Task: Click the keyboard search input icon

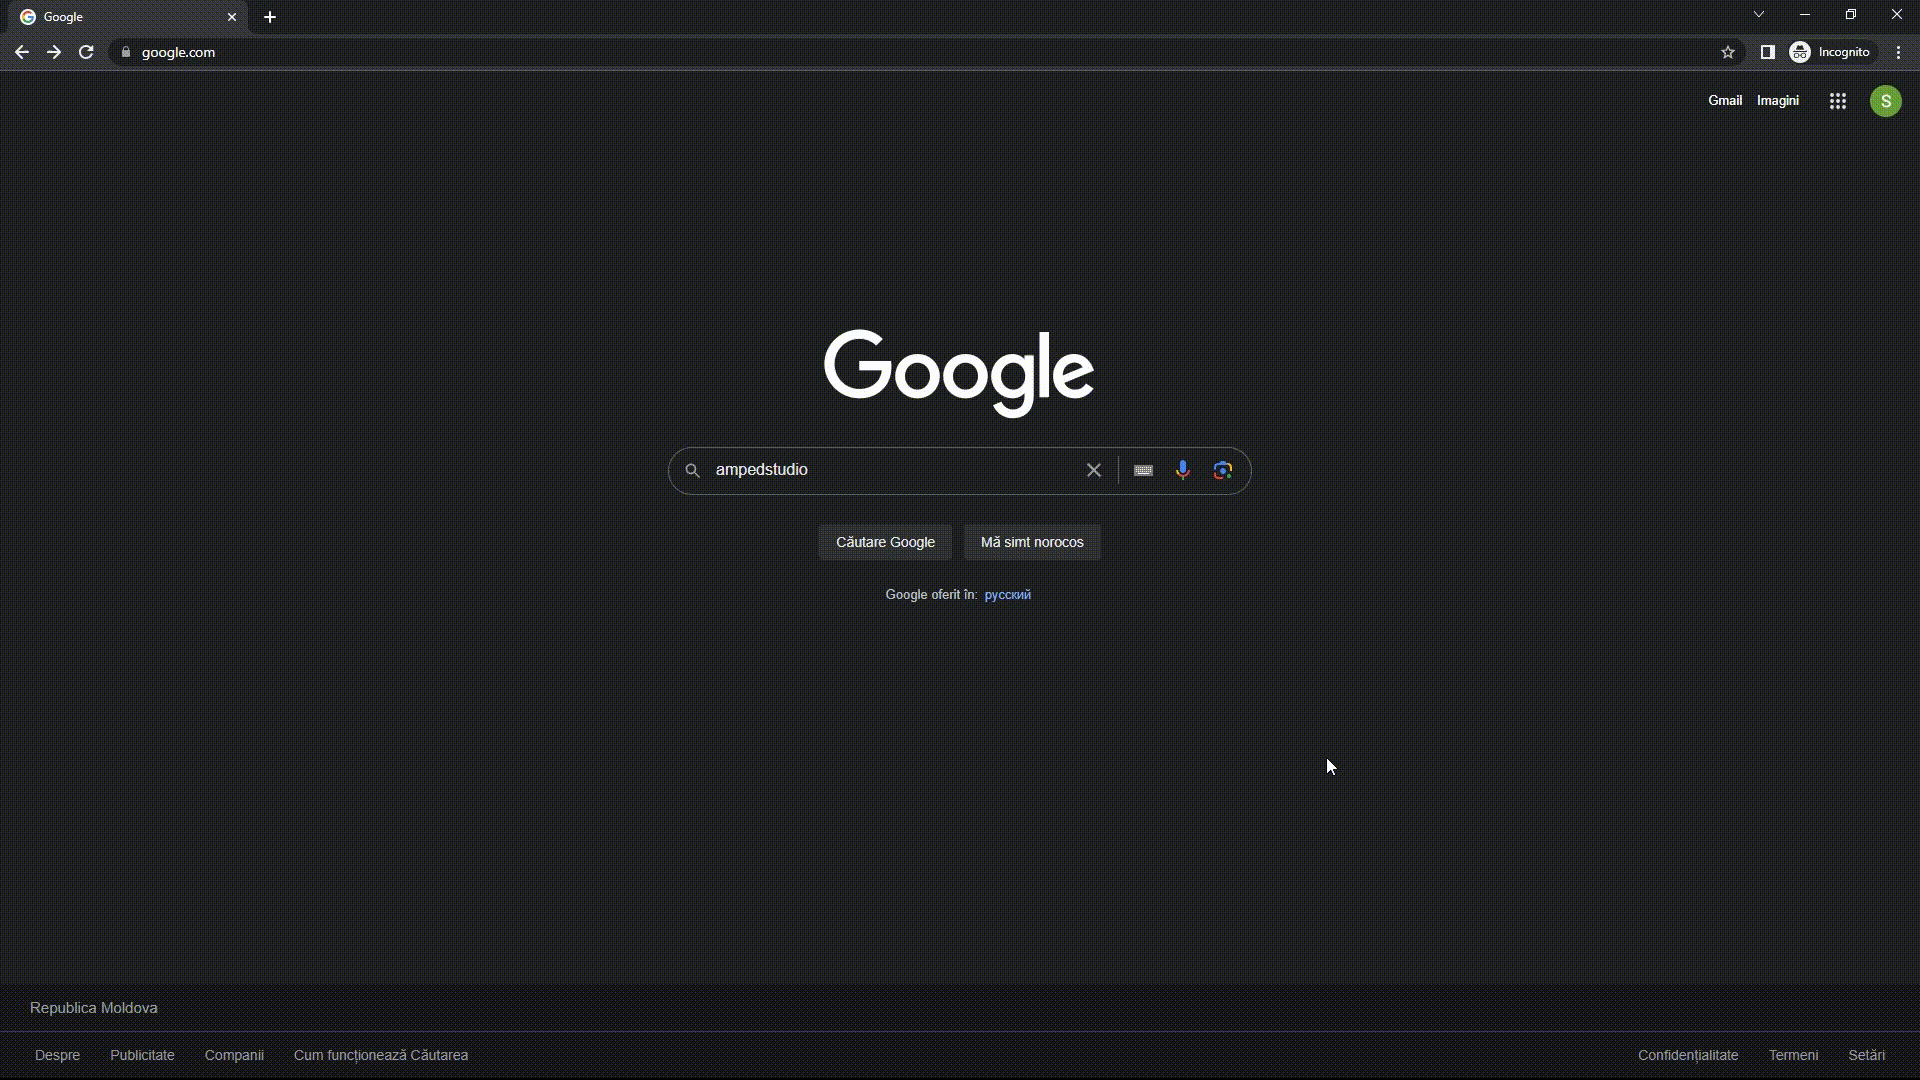Action: (1142, 469)
